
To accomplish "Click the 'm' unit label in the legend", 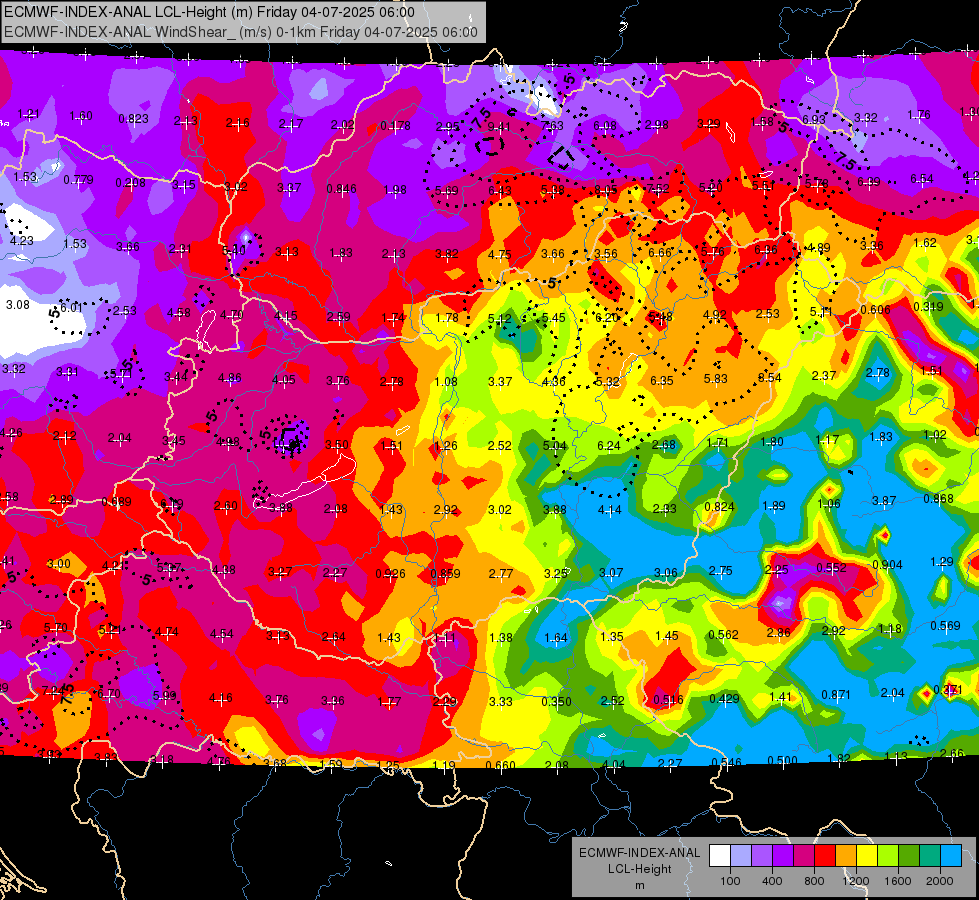I will 639,885.
